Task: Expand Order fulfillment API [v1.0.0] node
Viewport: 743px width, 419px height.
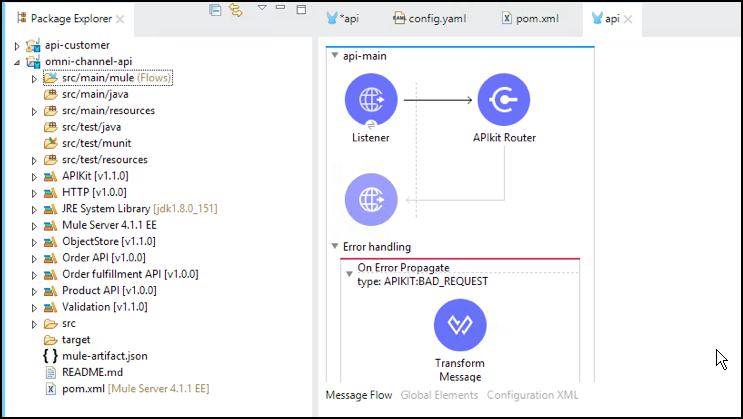Action: [34, 275]
